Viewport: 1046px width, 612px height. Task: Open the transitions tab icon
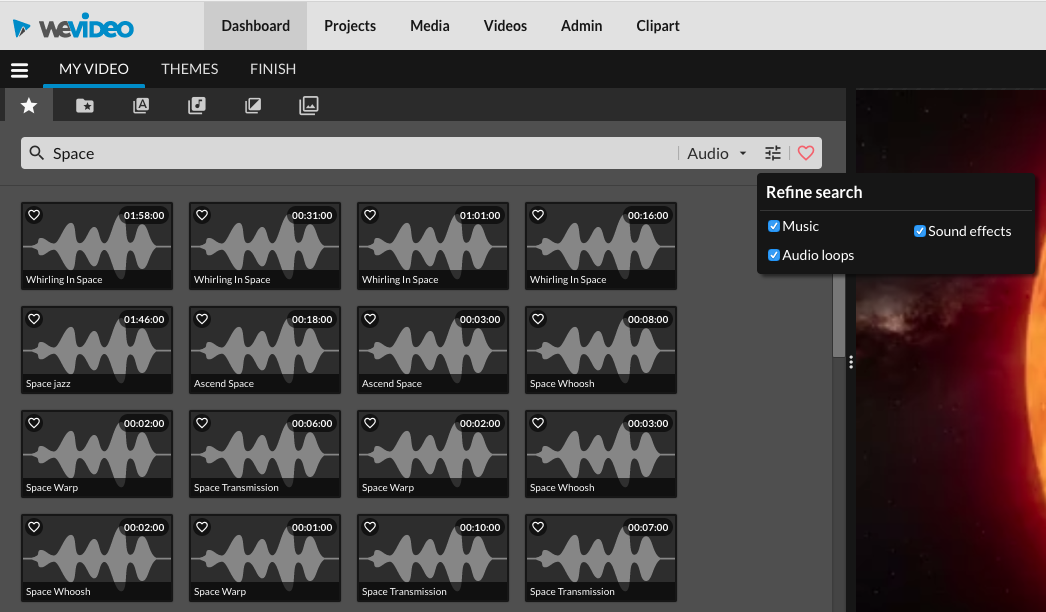point(253,105)
